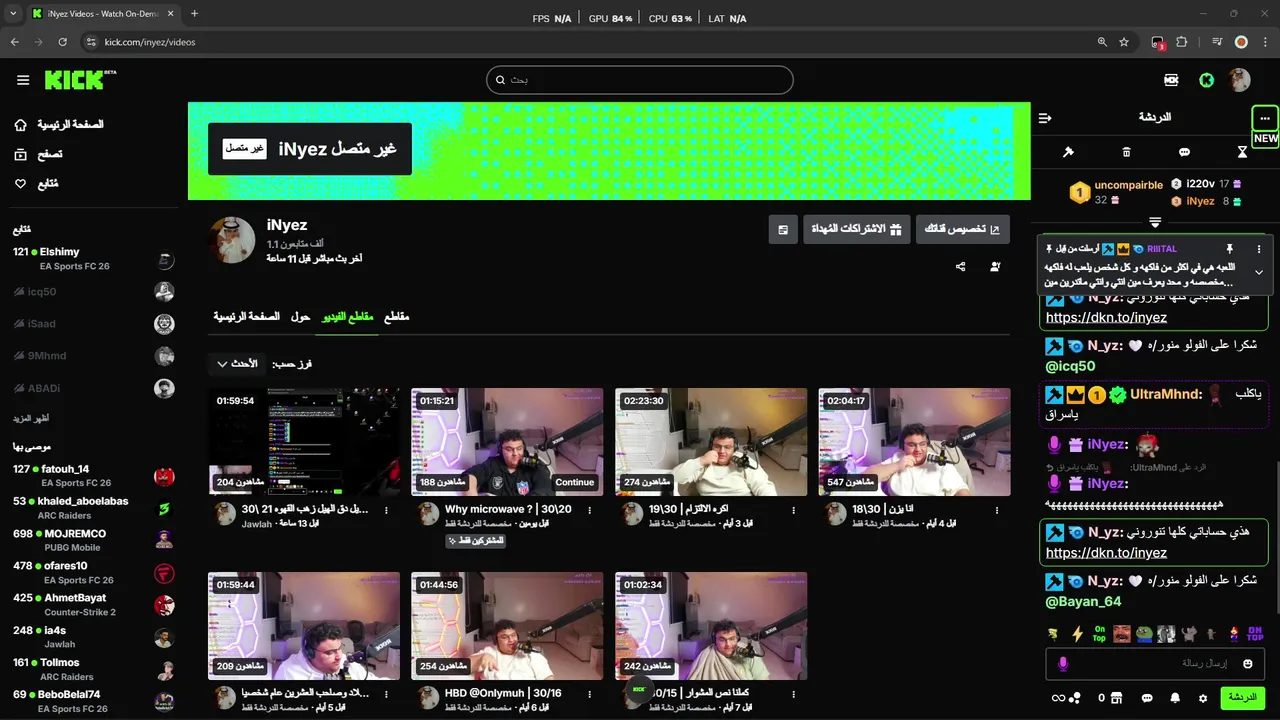
Task: Click the Continue label on microwave video
Action: click(575, 482)
